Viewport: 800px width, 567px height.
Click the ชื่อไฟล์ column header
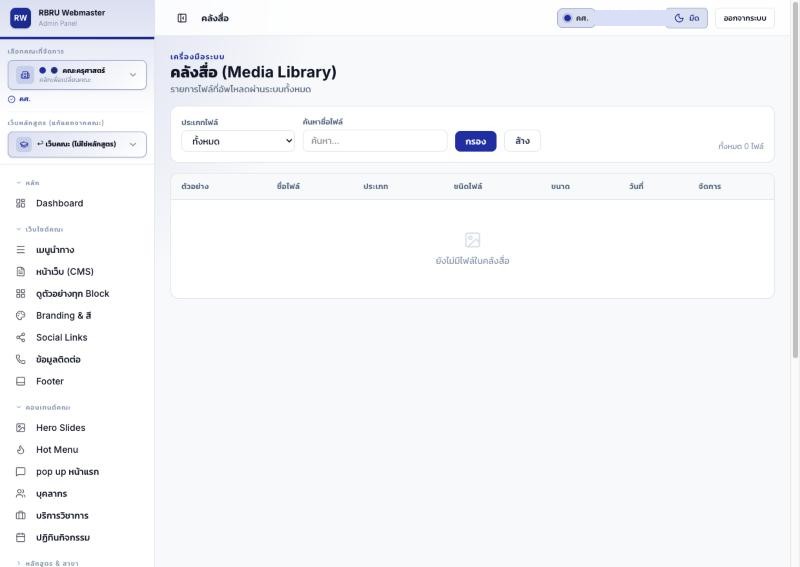[x=288, y=186]
